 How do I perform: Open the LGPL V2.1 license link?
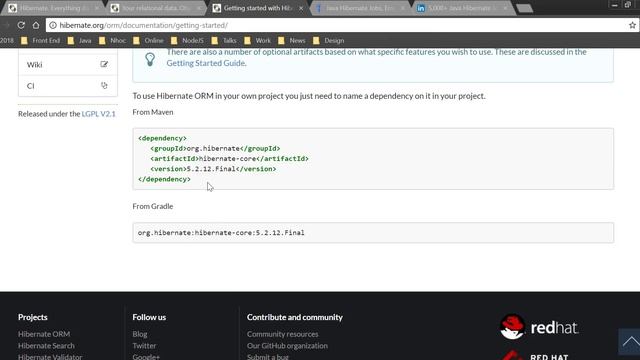tap(98, 114)
